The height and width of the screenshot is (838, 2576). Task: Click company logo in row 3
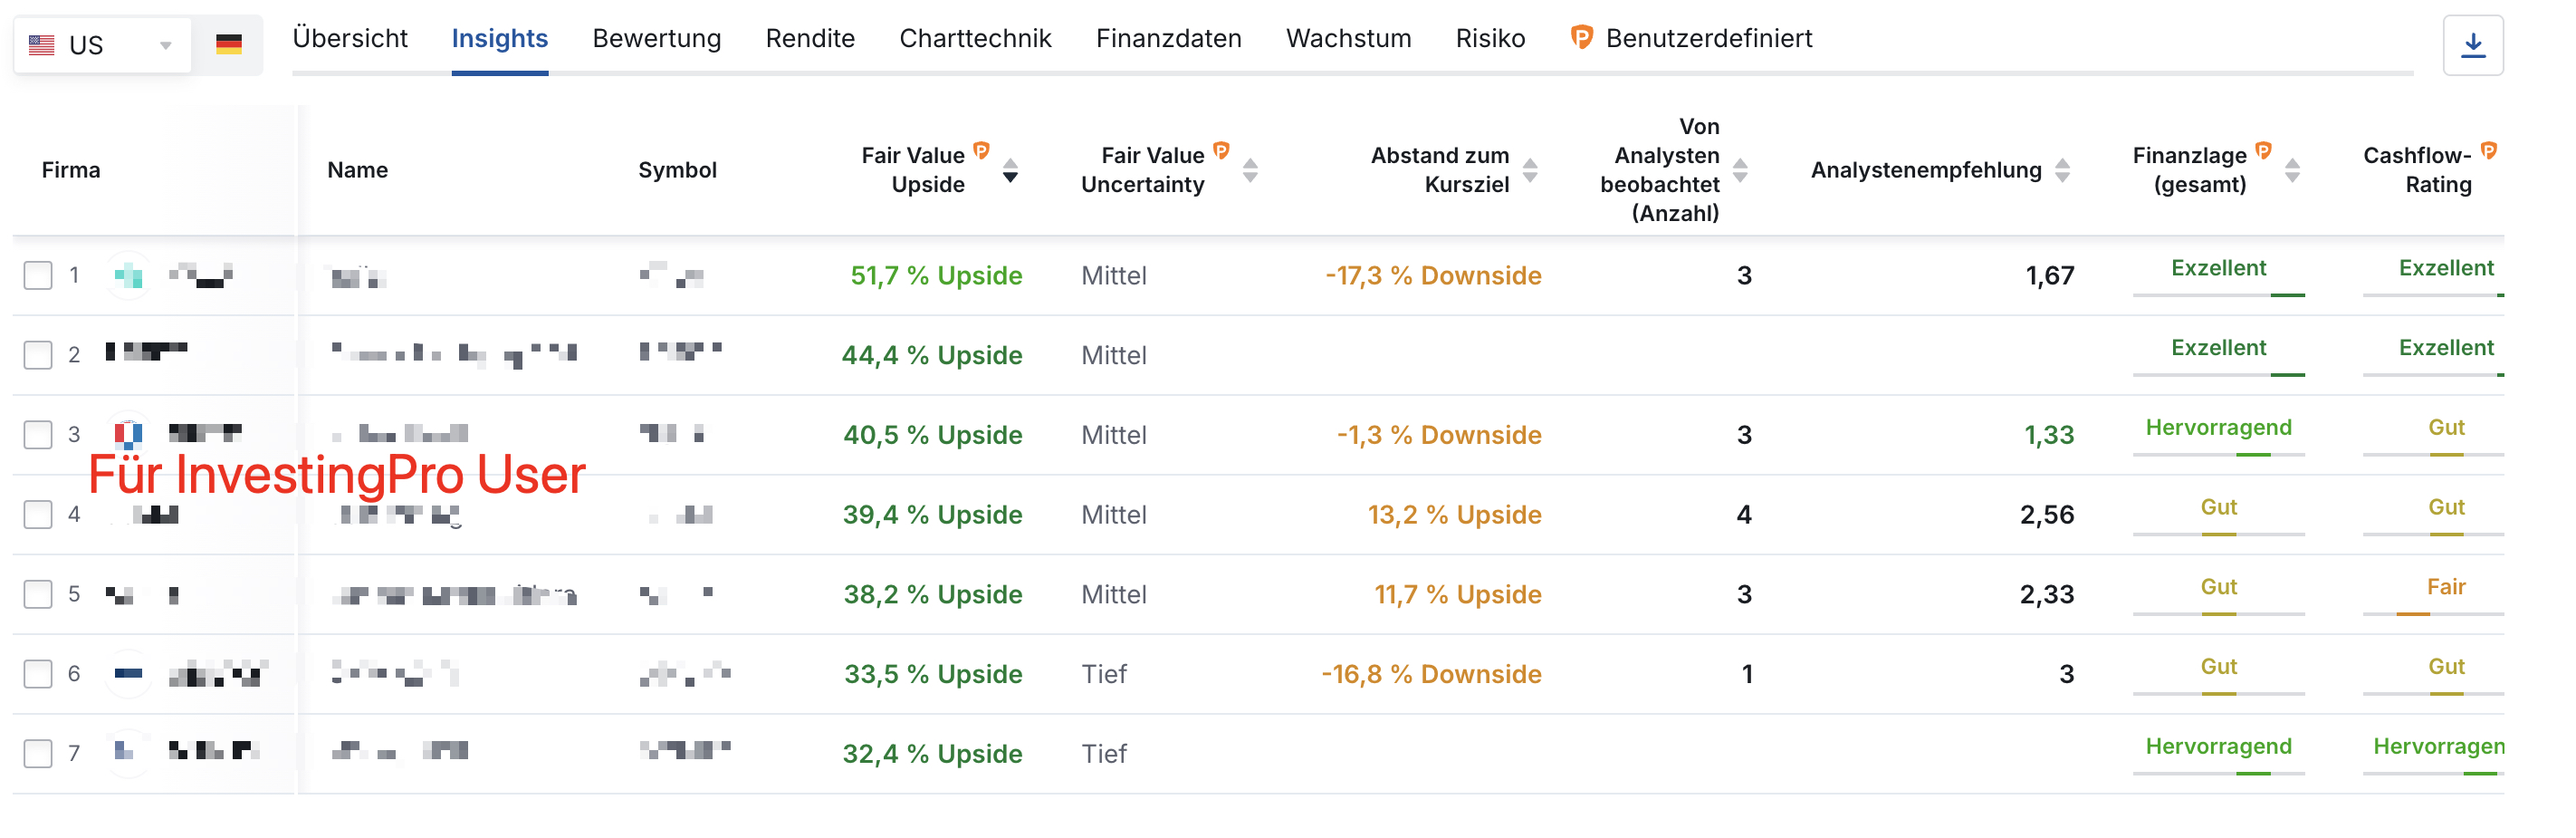pos(129,434)
